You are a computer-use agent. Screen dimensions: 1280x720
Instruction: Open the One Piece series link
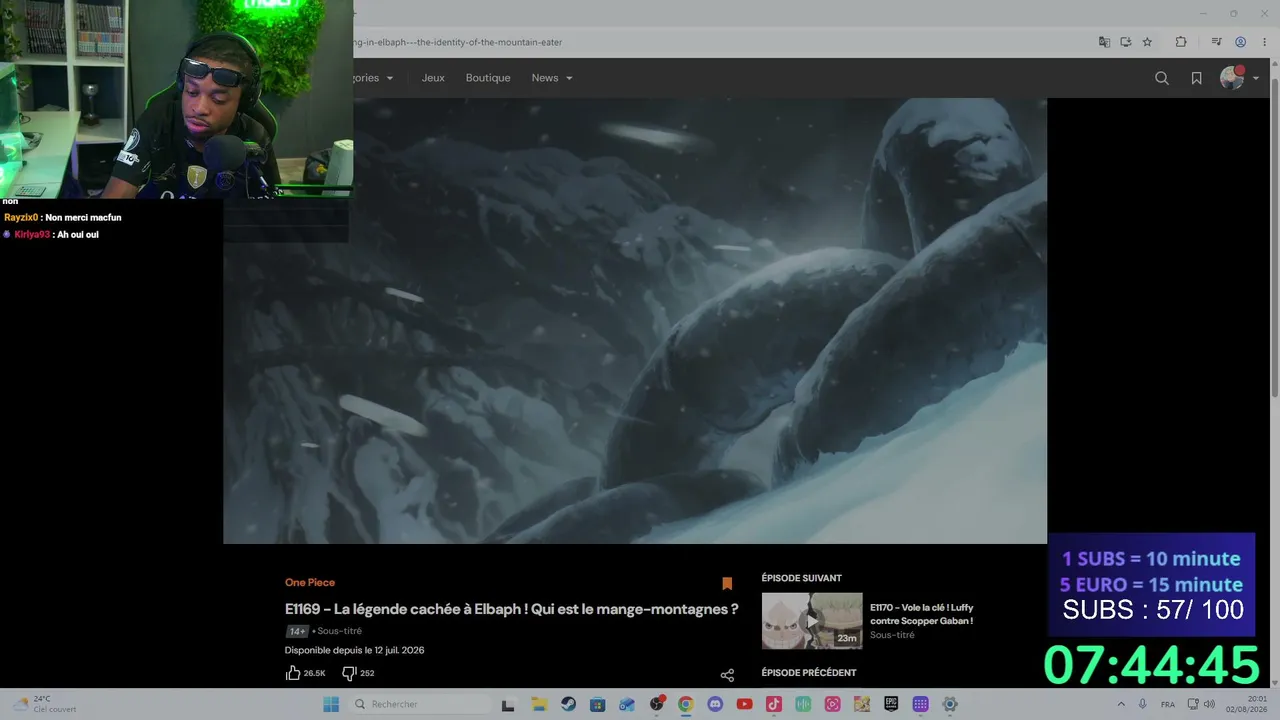pyautogui.click(x=310, y=582)
